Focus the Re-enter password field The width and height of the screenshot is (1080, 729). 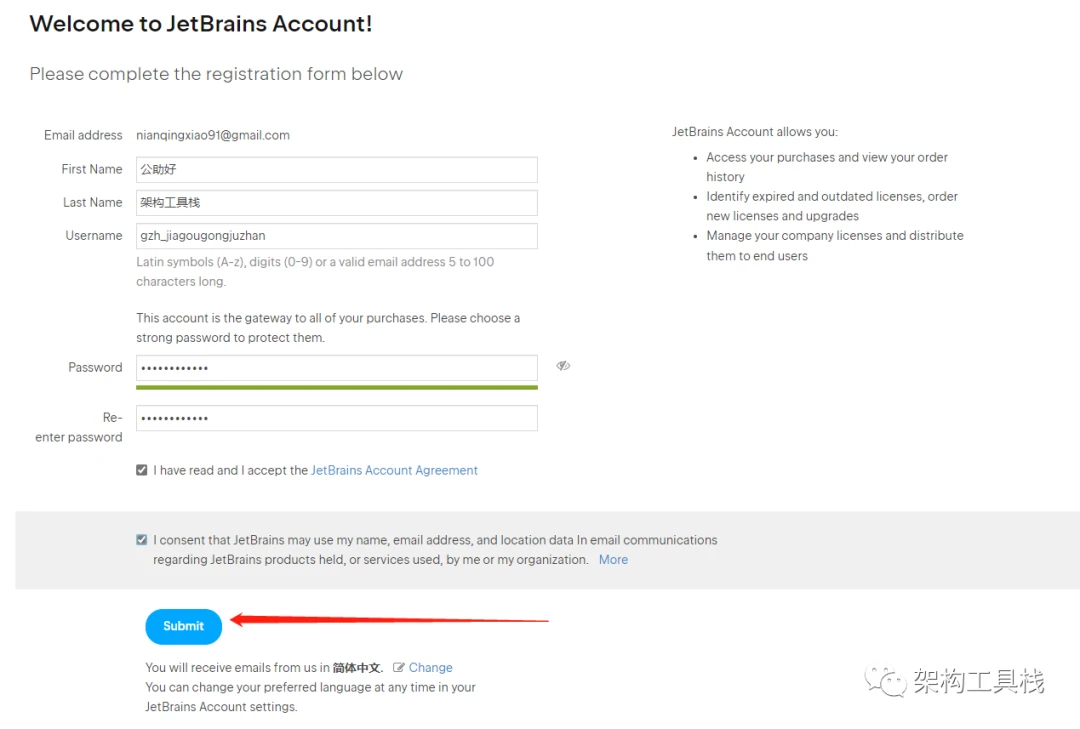337,418
